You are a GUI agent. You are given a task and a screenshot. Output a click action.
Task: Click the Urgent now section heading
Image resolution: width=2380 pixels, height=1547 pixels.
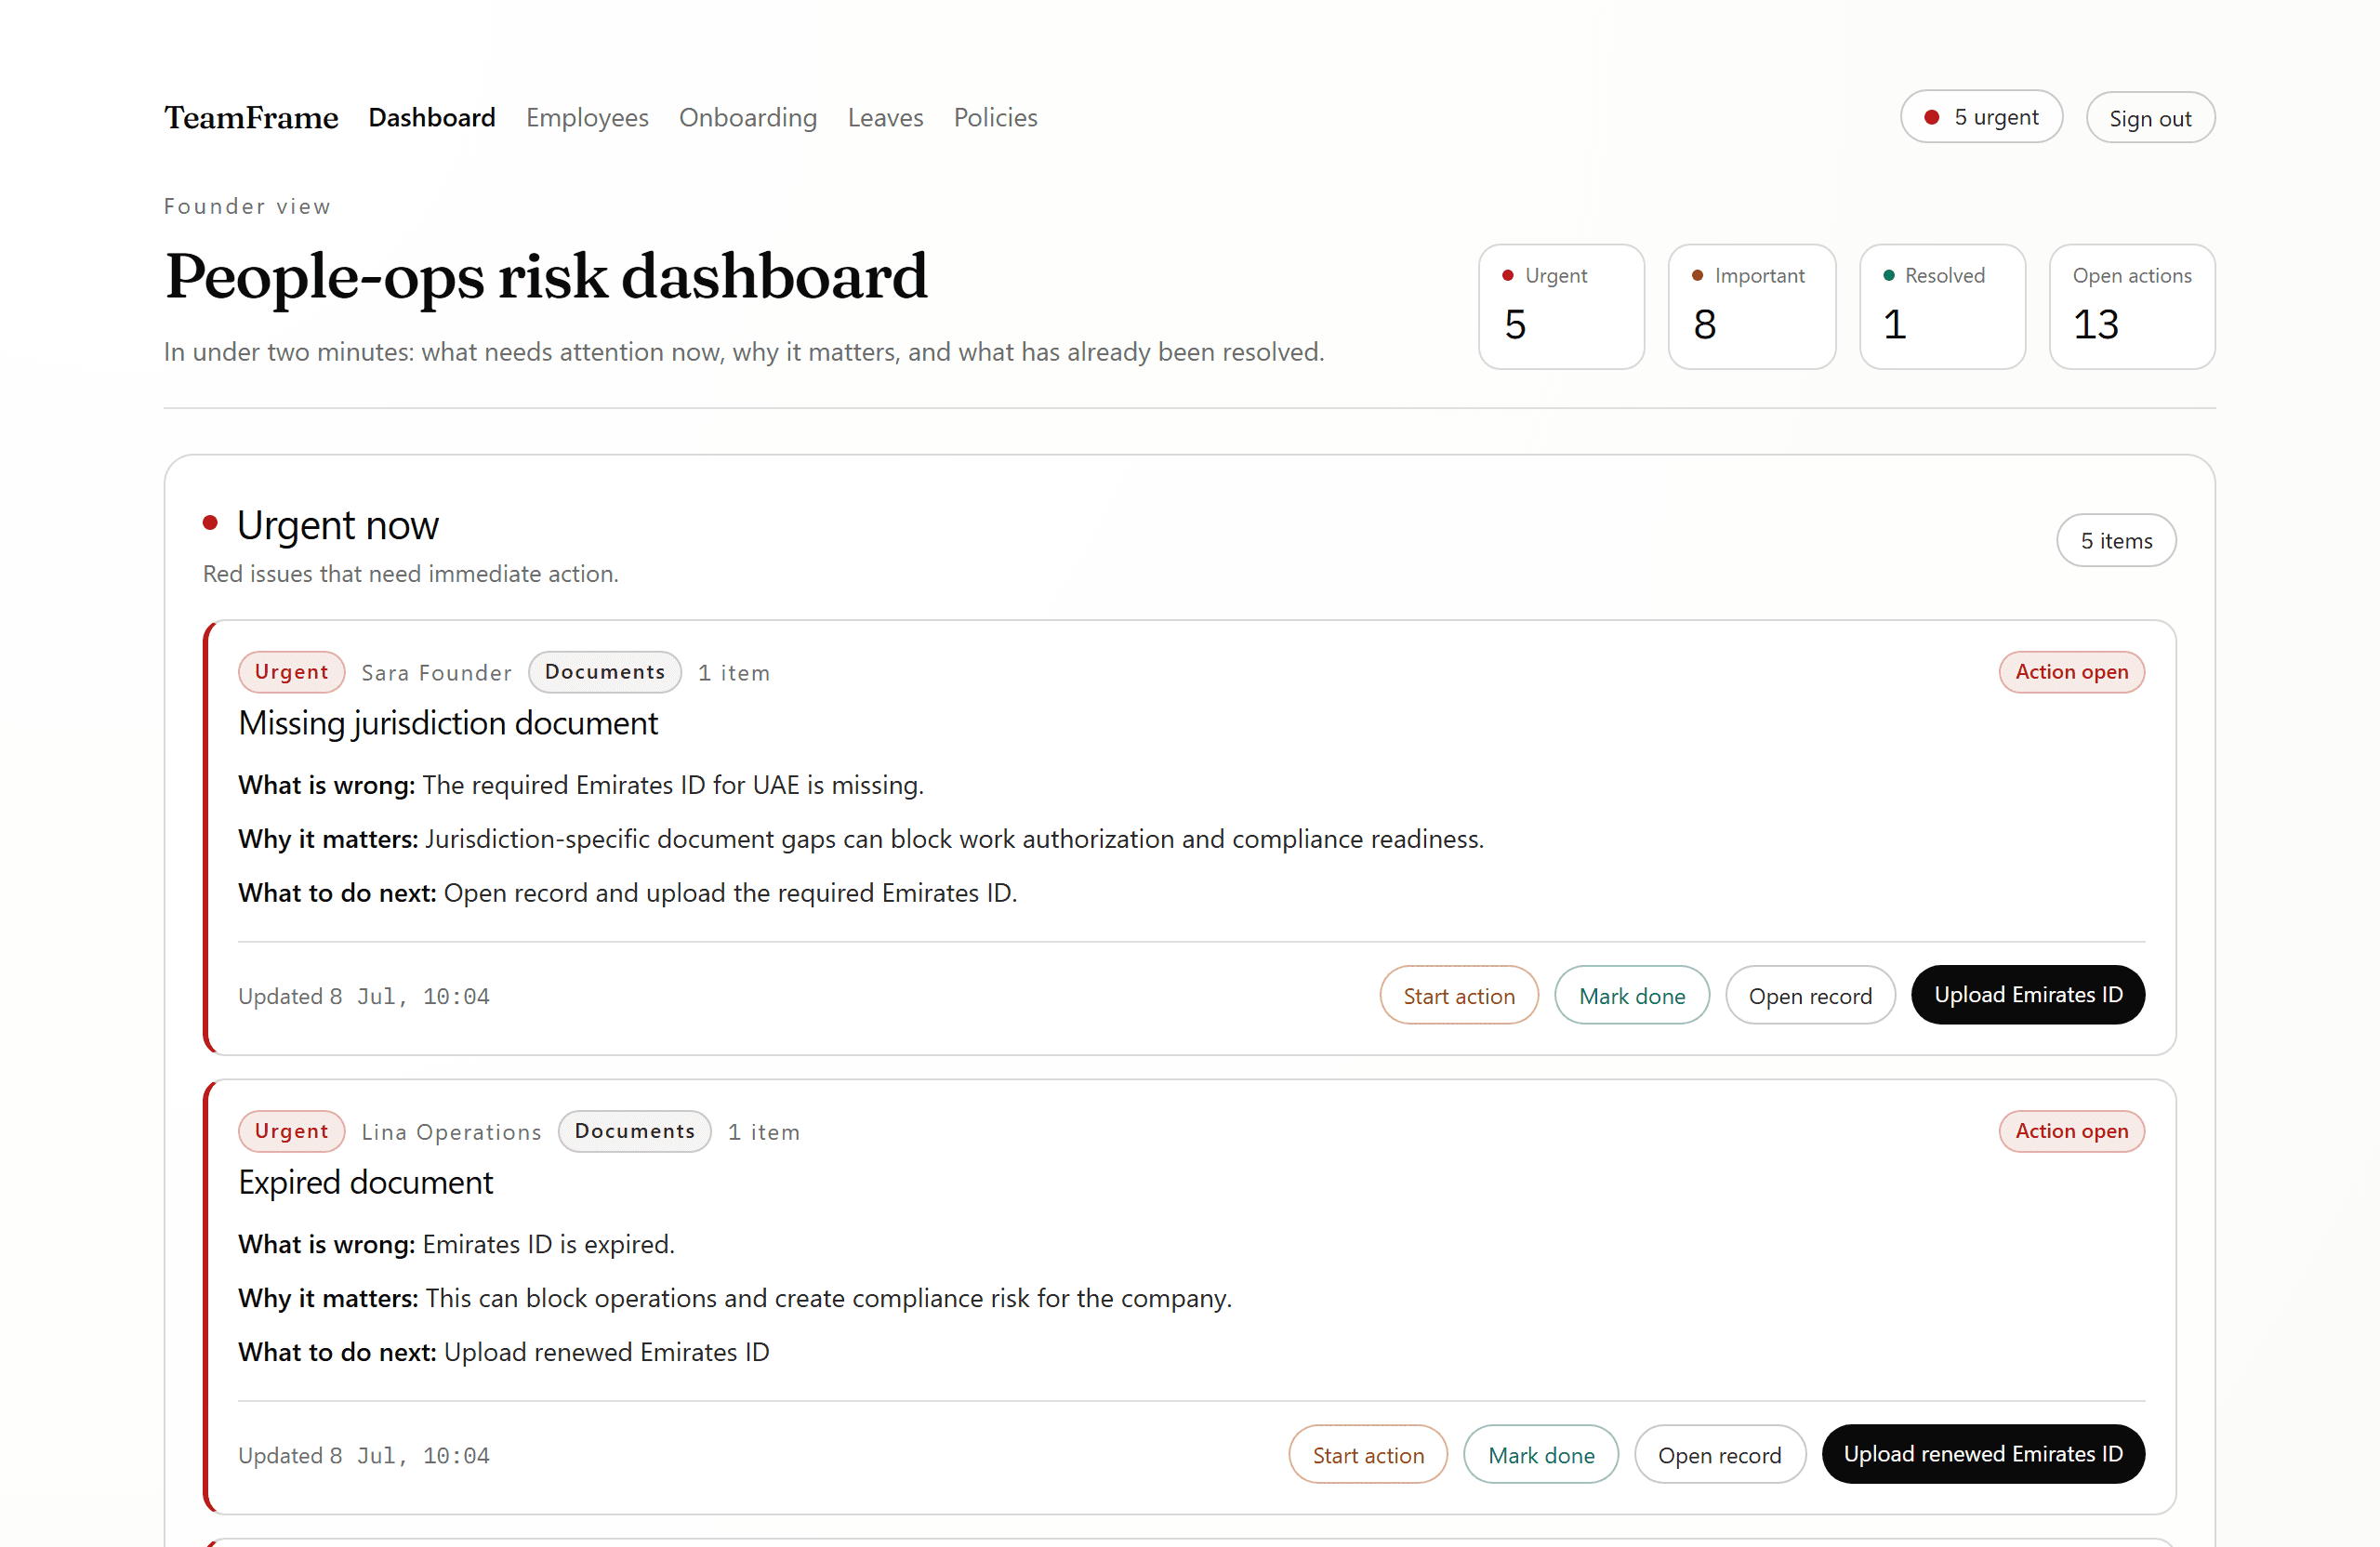click(337, 525)
